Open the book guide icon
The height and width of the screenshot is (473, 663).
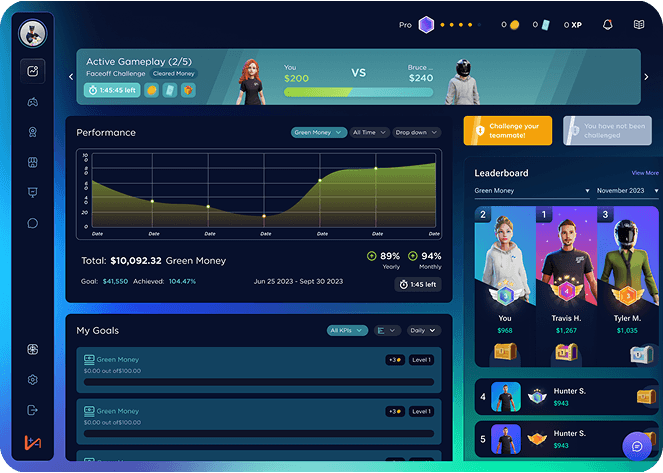click(x=639, y=25)
